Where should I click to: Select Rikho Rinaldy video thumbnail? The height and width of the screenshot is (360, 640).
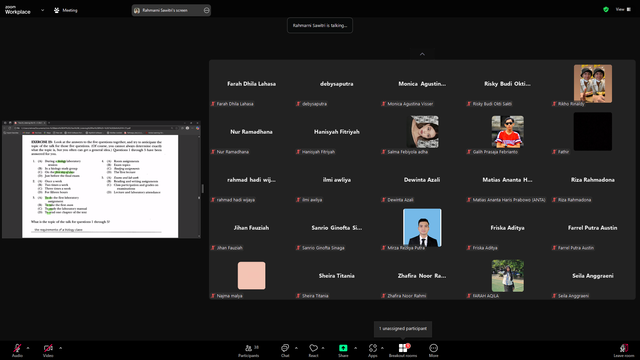pyautogui.click(x=593, y=84)
